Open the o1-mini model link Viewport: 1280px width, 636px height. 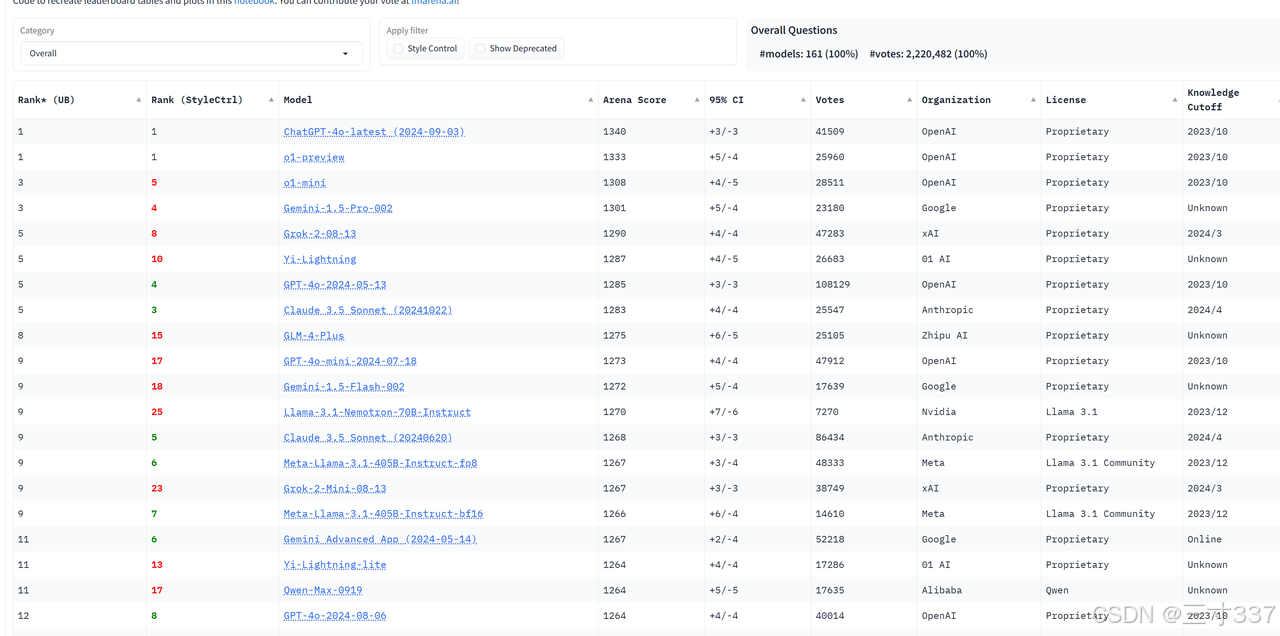305,183
